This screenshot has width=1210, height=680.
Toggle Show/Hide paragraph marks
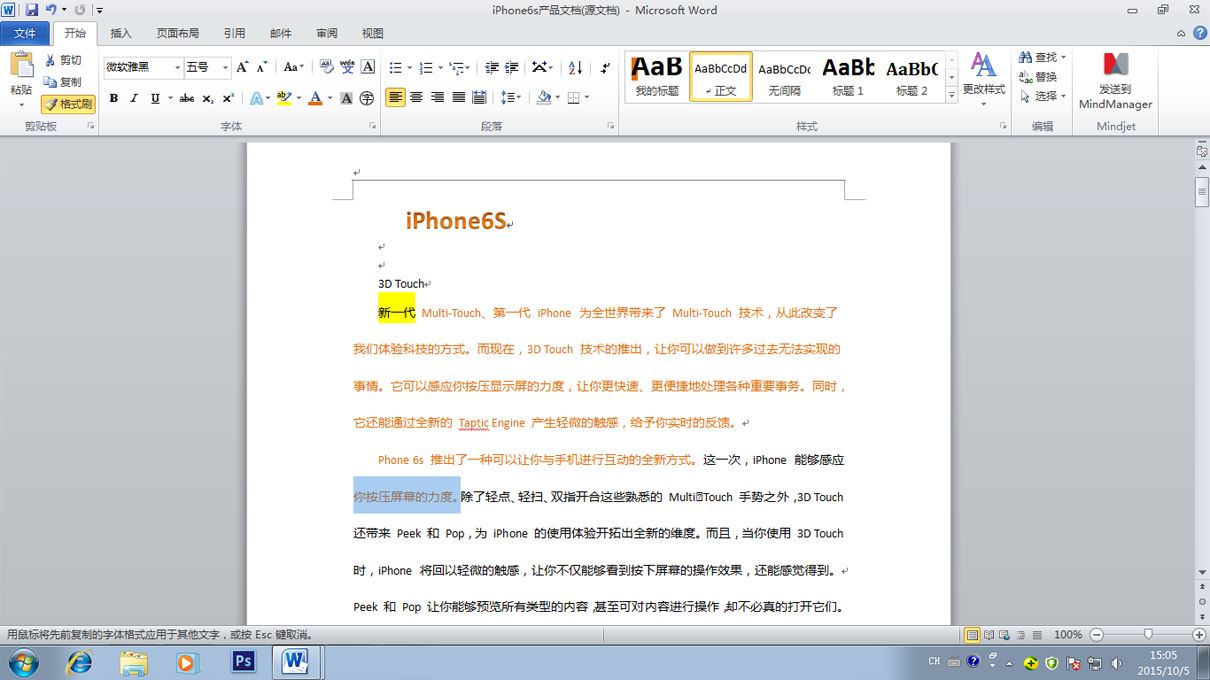[605, 67]
